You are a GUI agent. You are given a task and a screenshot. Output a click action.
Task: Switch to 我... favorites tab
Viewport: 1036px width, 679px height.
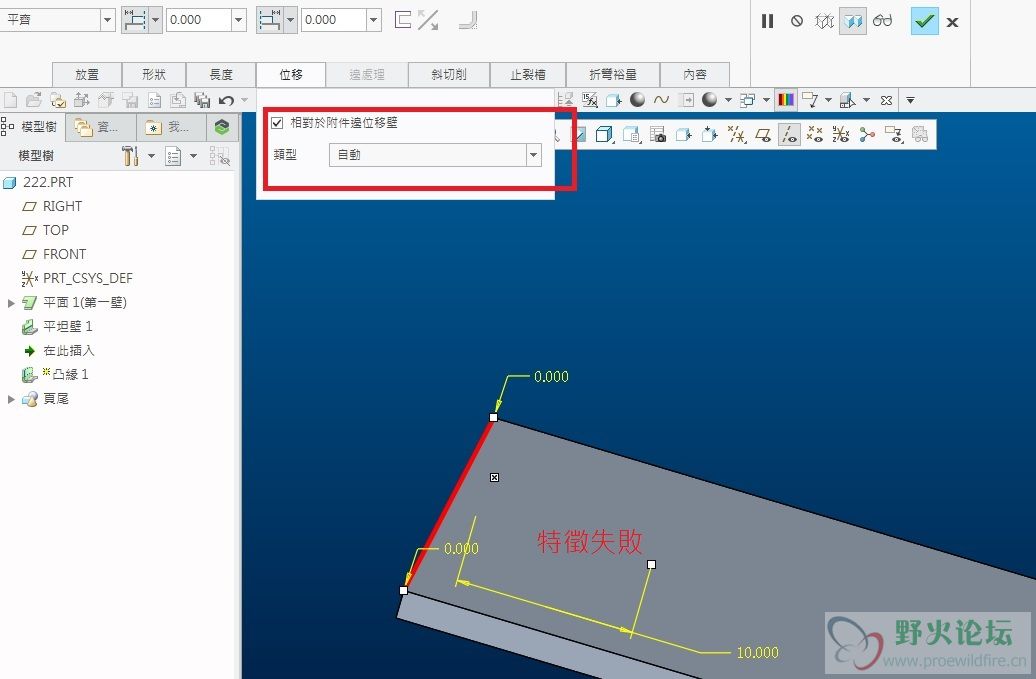[171, 127]
